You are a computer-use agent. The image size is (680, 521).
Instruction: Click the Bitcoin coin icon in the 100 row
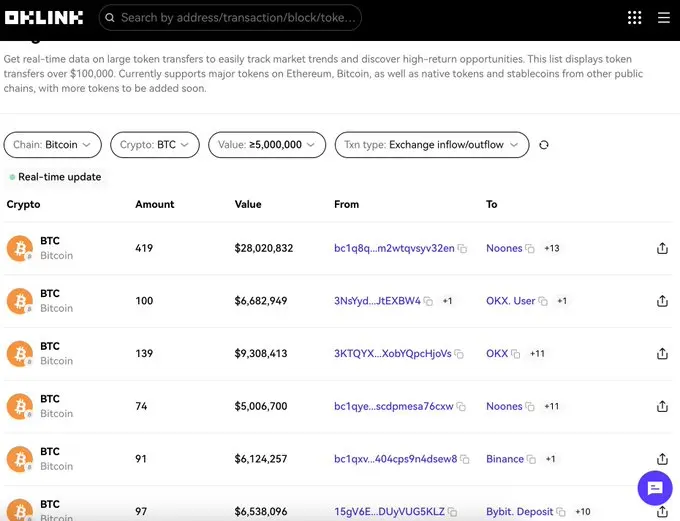point(20,301)
